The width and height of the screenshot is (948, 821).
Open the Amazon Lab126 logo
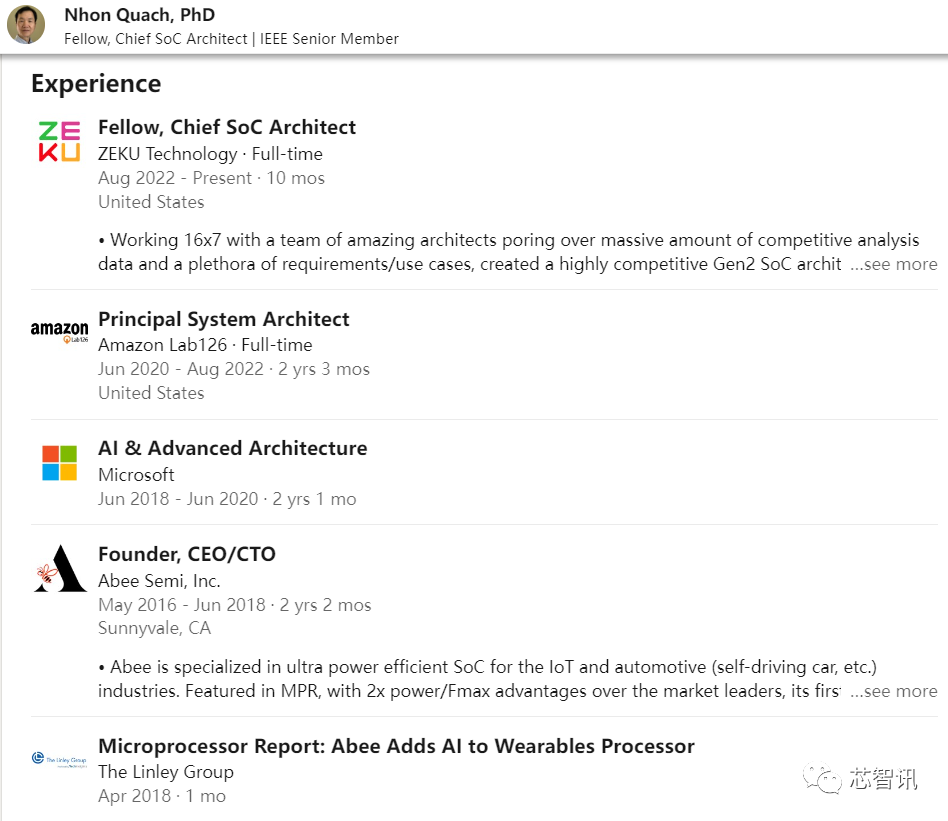click(x=59, y=332)
